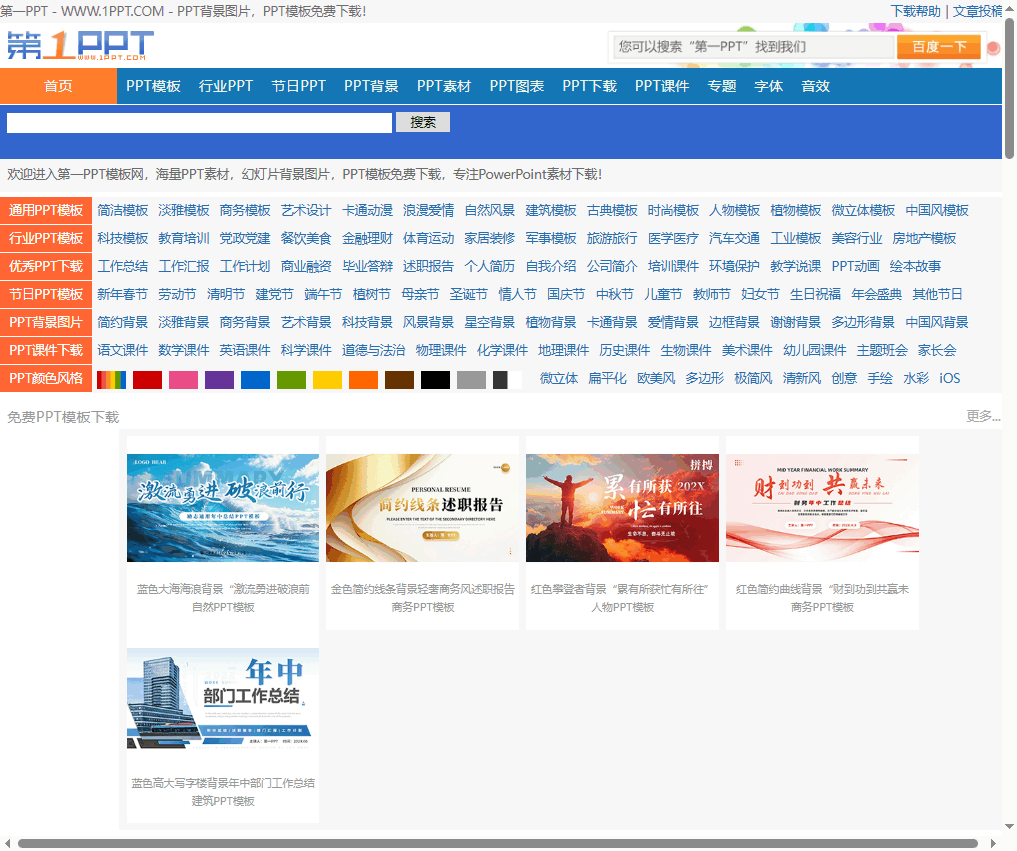Focus the site search text box

click(x=199, y=123)
